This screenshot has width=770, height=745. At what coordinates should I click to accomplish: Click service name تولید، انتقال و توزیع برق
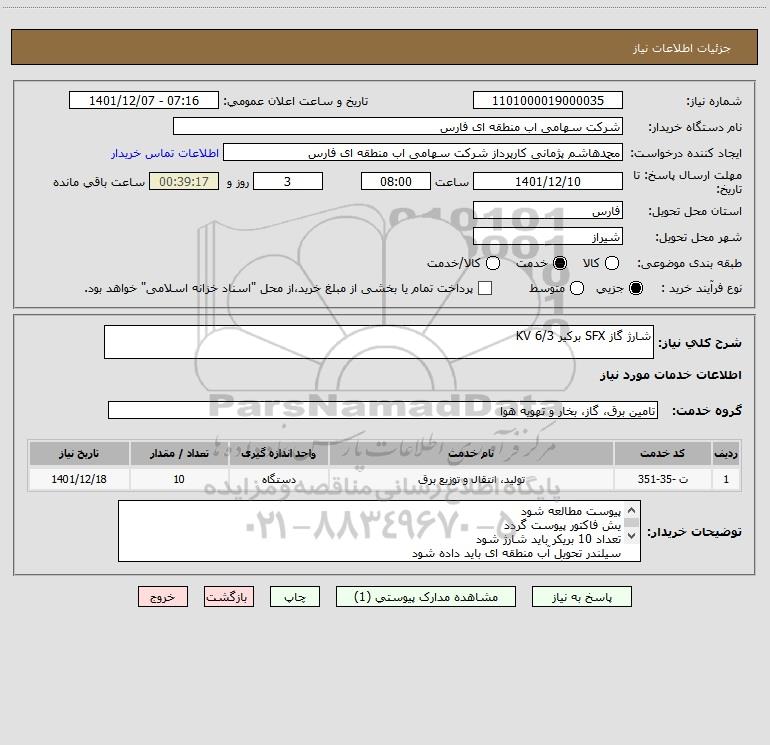coord(470,479)
